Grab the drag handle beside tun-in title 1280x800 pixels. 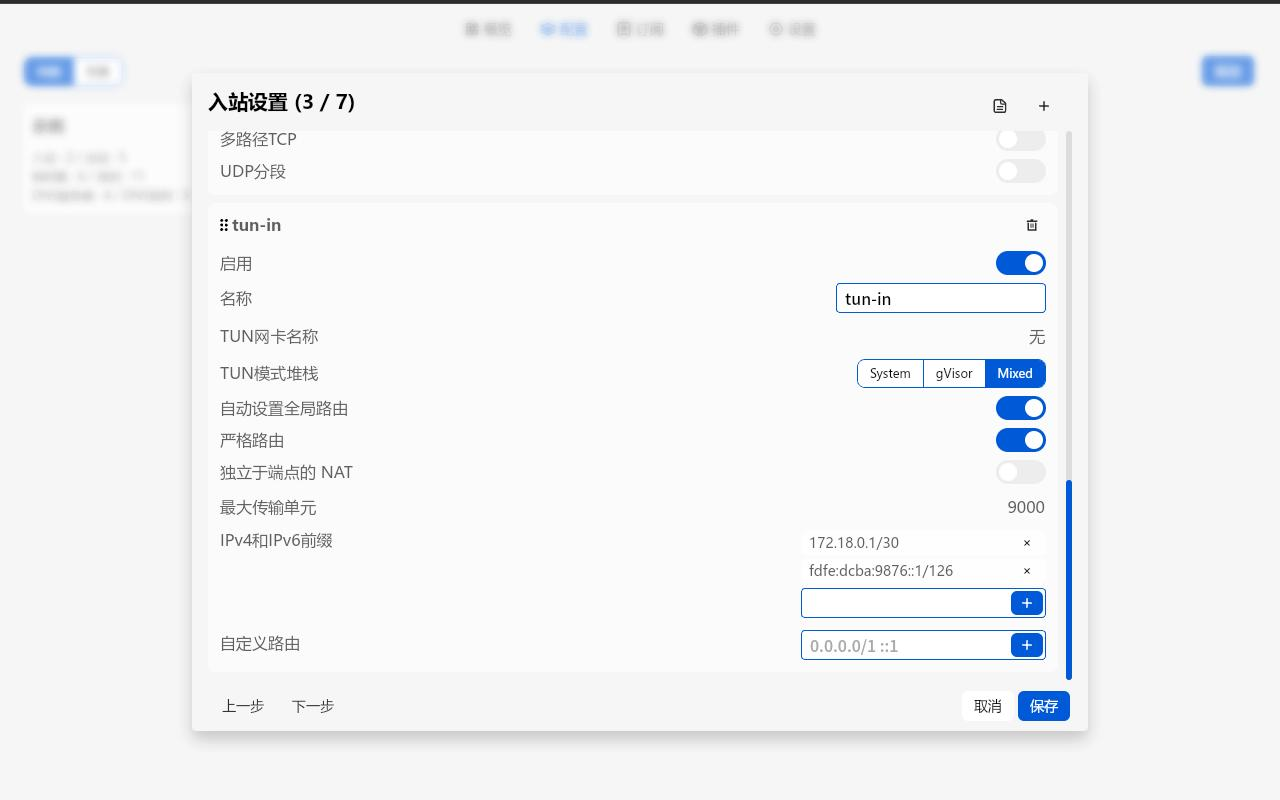(224, 225)
